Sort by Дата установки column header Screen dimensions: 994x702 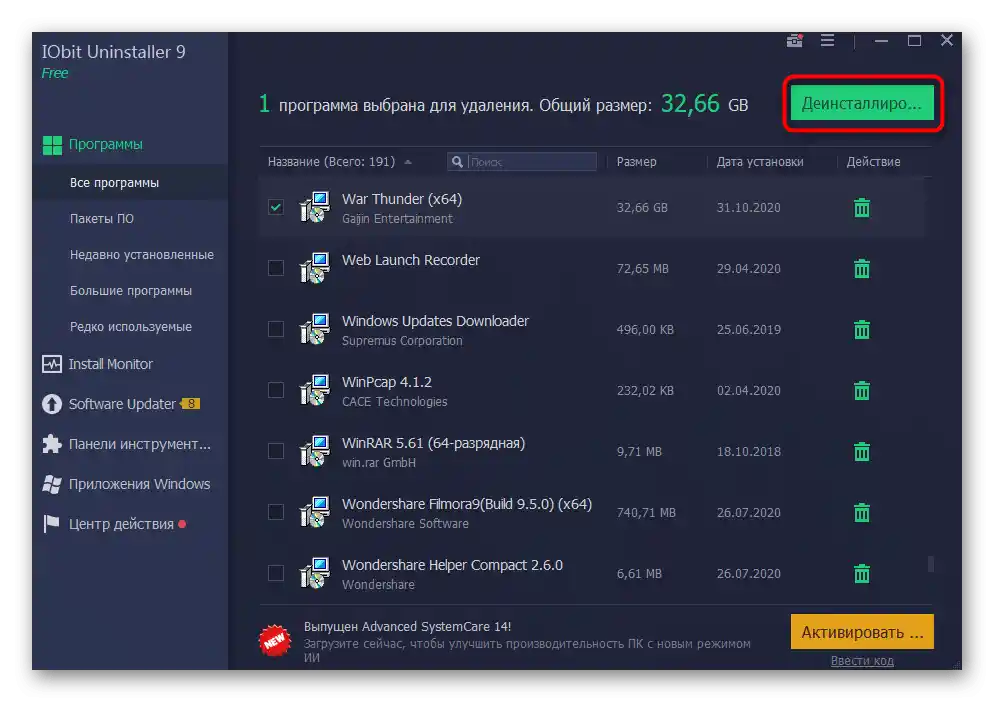[759, 162]
